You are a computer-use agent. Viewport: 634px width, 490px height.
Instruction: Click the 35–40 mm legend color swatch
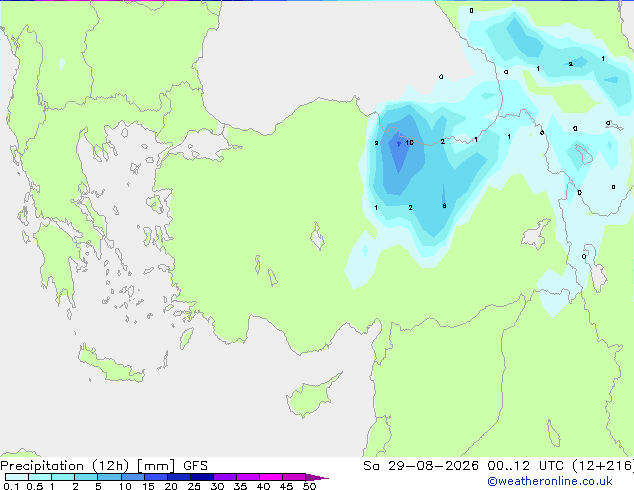248,477
